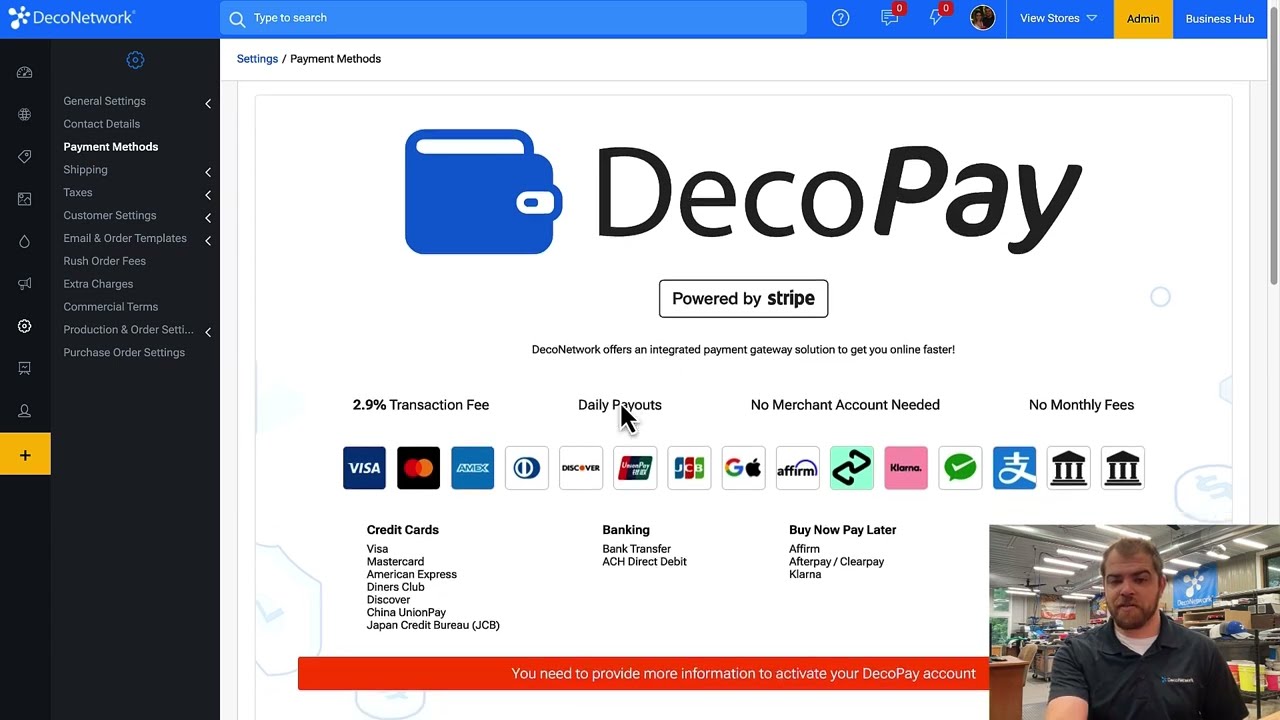The height and width of the screenshot is (720, 1280).
Task: Click the Discover card icon
Action: 580,468
